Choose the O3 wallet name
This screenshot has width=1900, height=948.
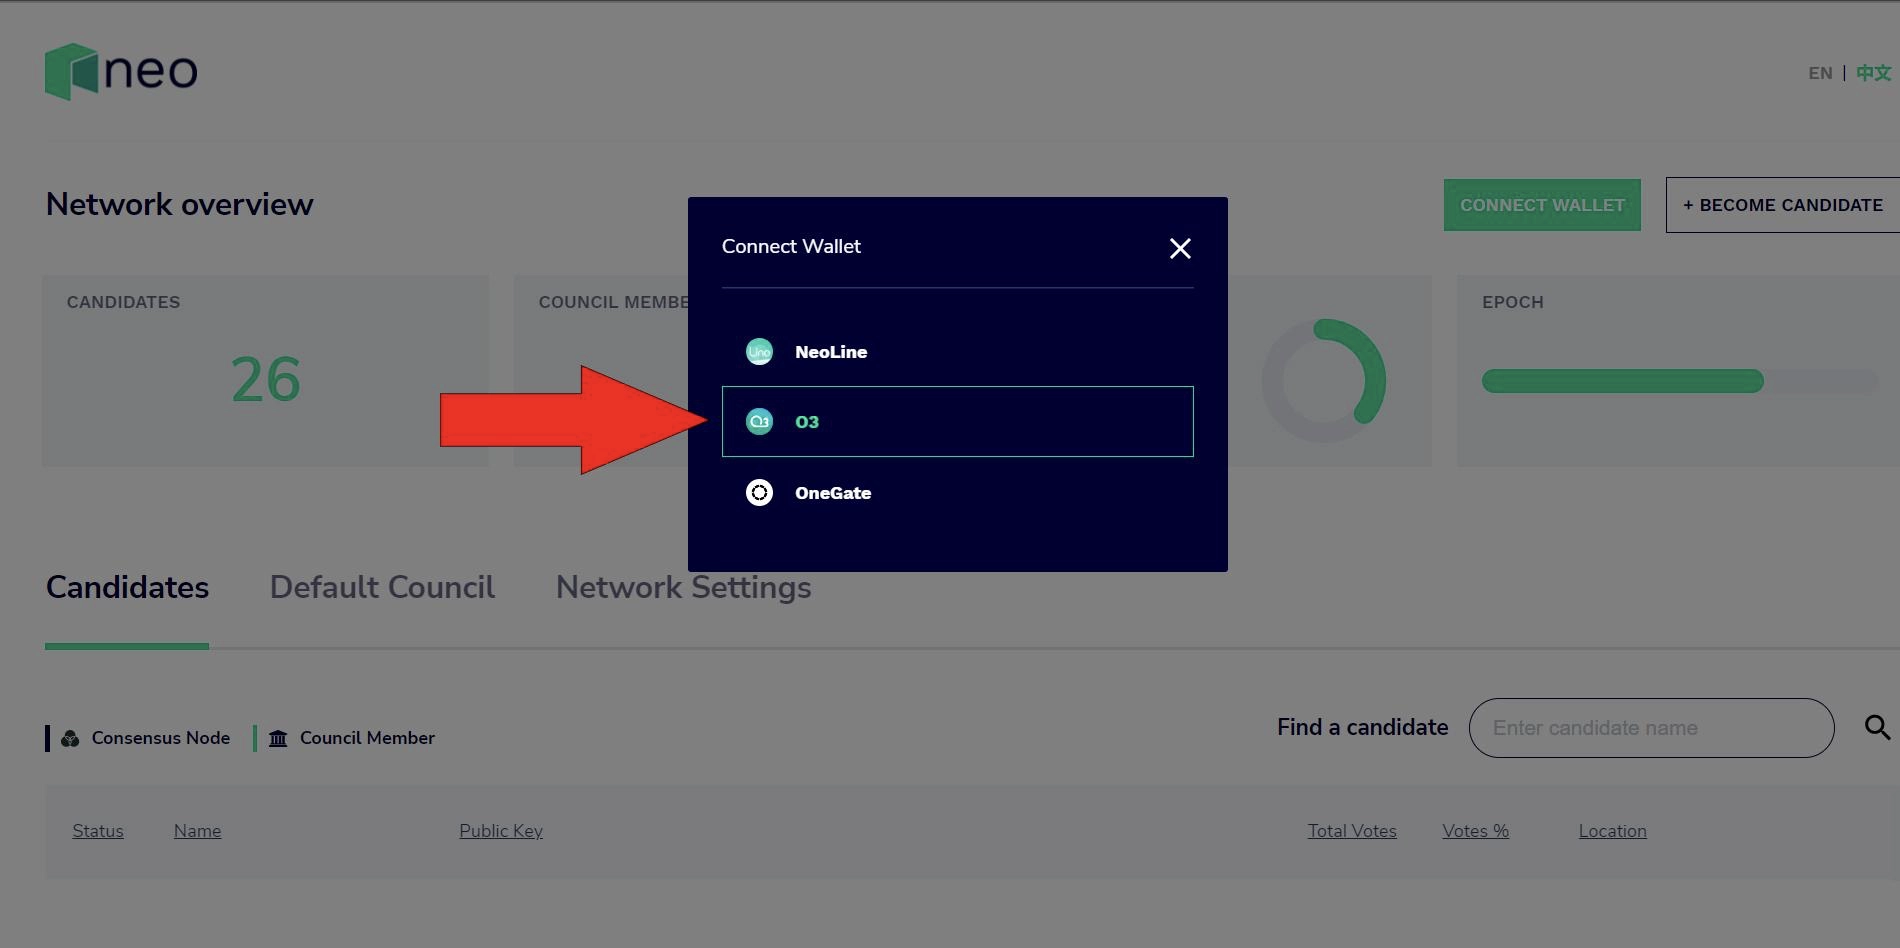click(807, 422)
